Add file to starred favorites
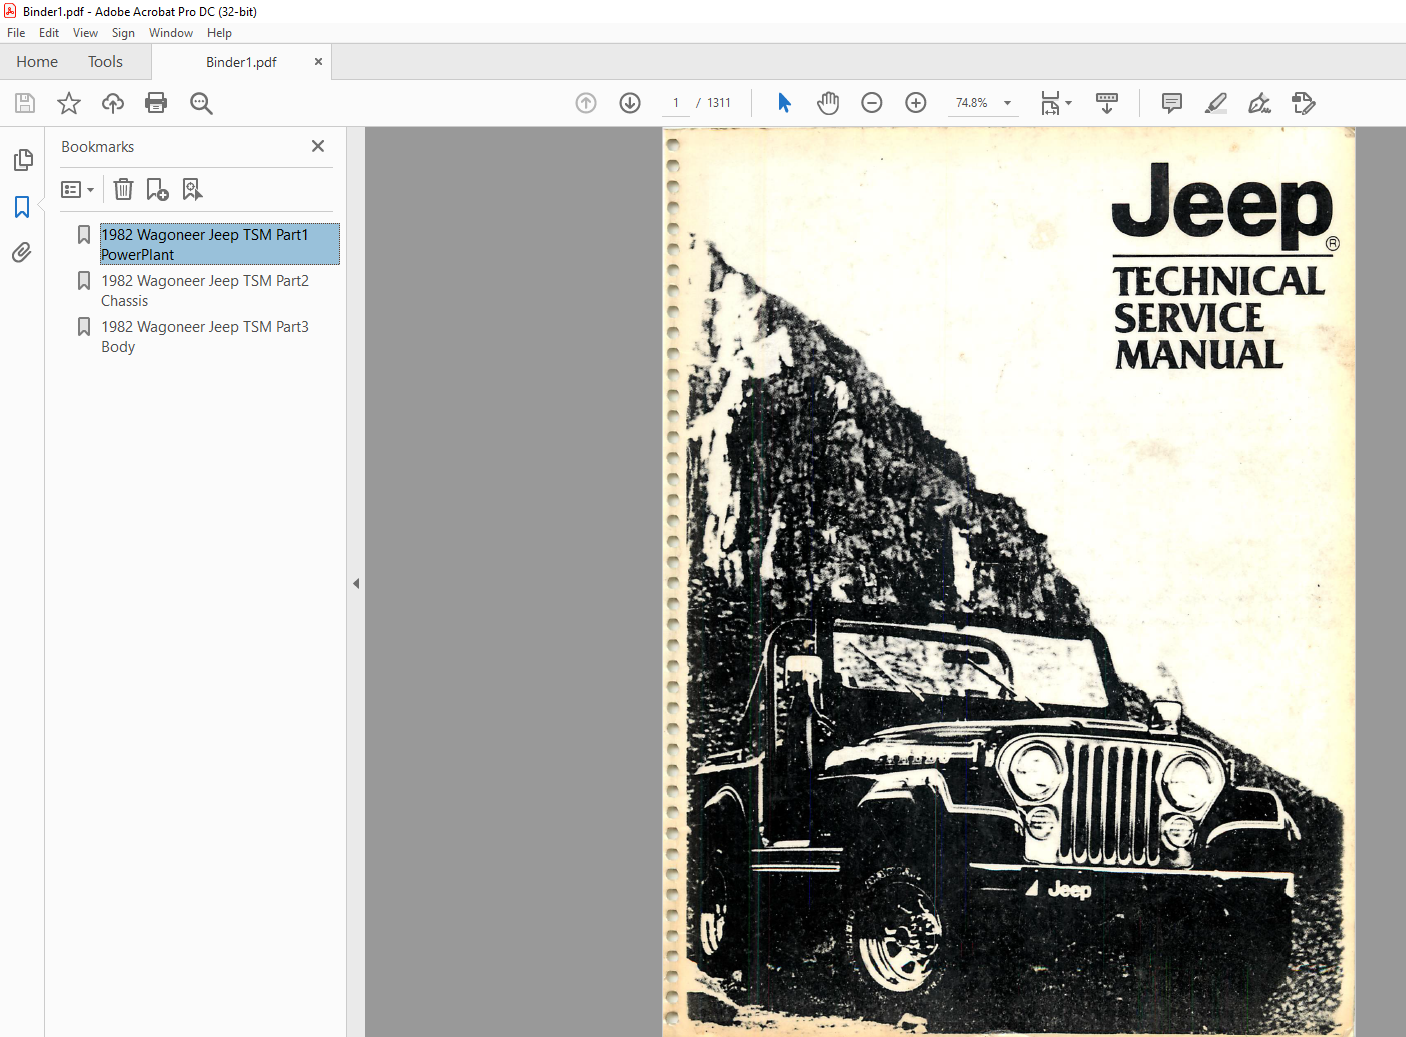 69,103
